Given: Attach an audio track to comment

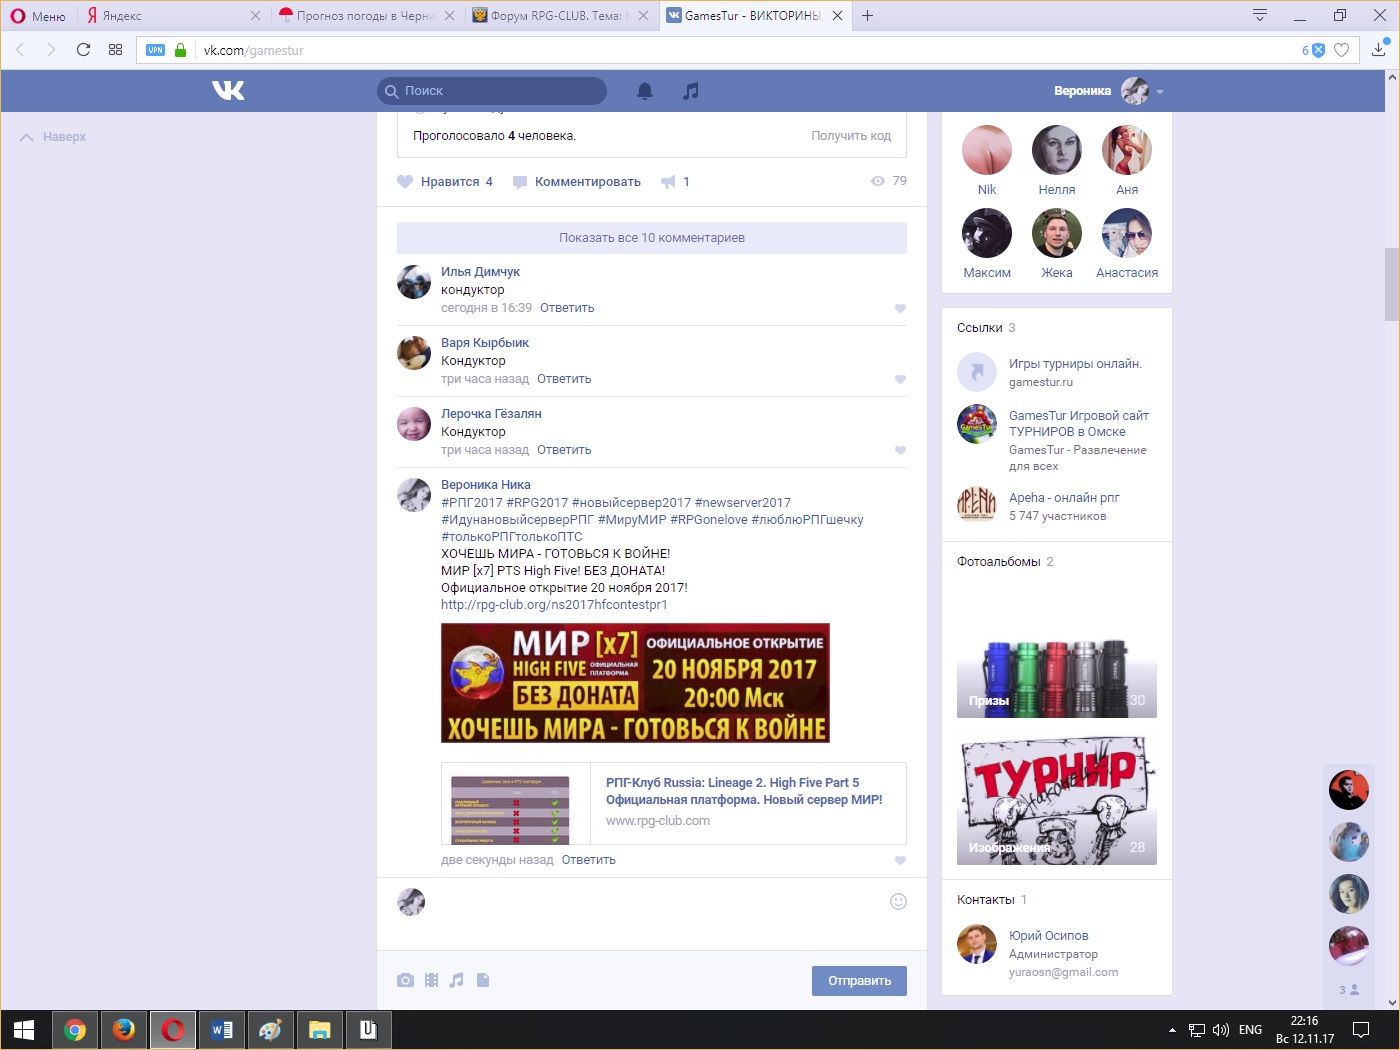Looking at the screenshot, I should 457,980.
